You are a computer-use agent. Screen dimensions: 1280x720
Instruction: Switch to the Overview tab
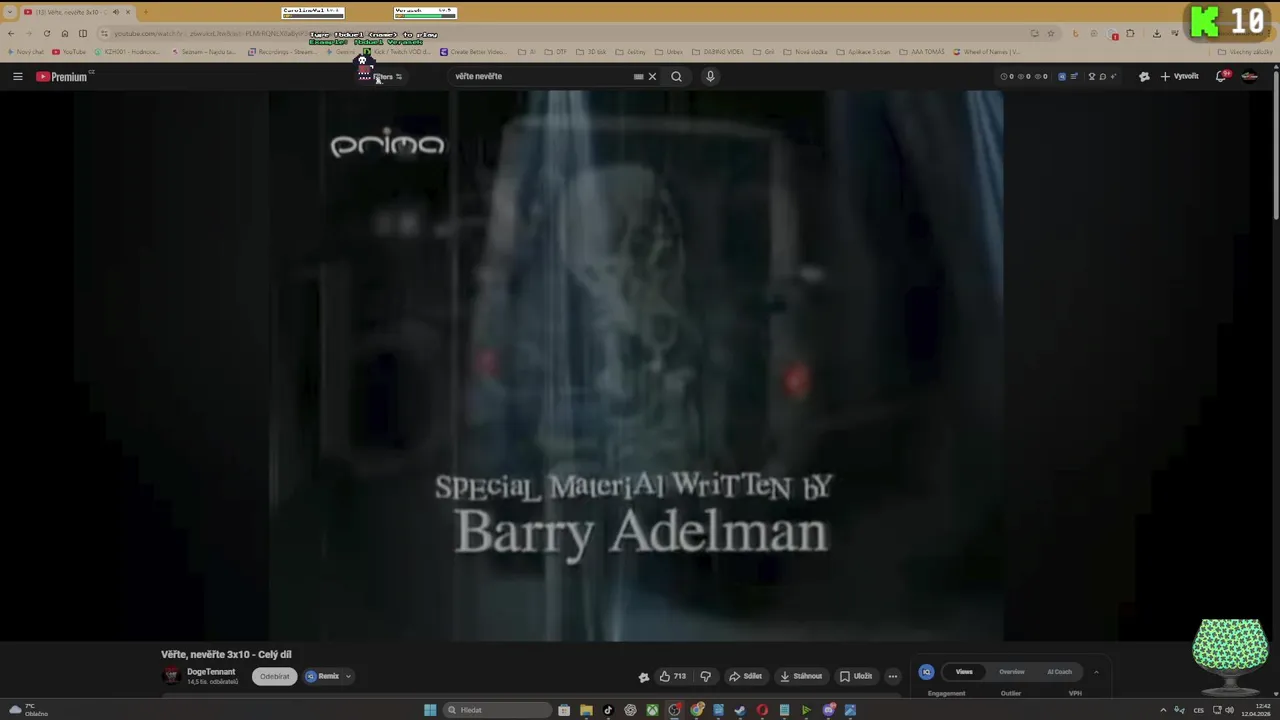click(x=1012, y=672)
